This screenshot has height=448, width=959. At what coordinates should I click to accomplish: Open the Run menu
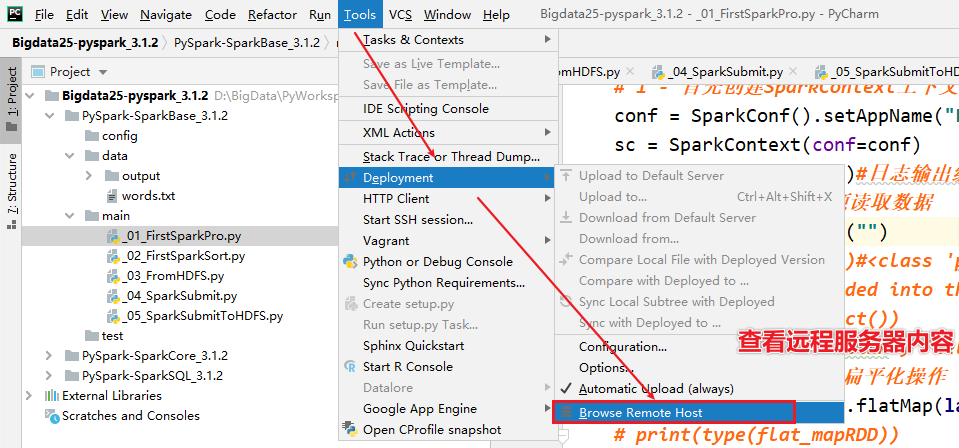(320, 15)
